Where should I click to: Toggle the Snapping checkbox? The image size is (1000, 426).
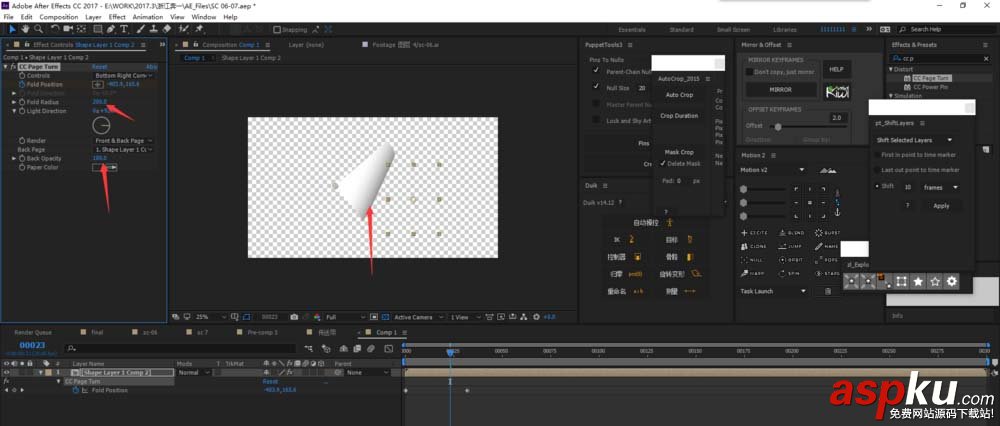click(277, 29)
